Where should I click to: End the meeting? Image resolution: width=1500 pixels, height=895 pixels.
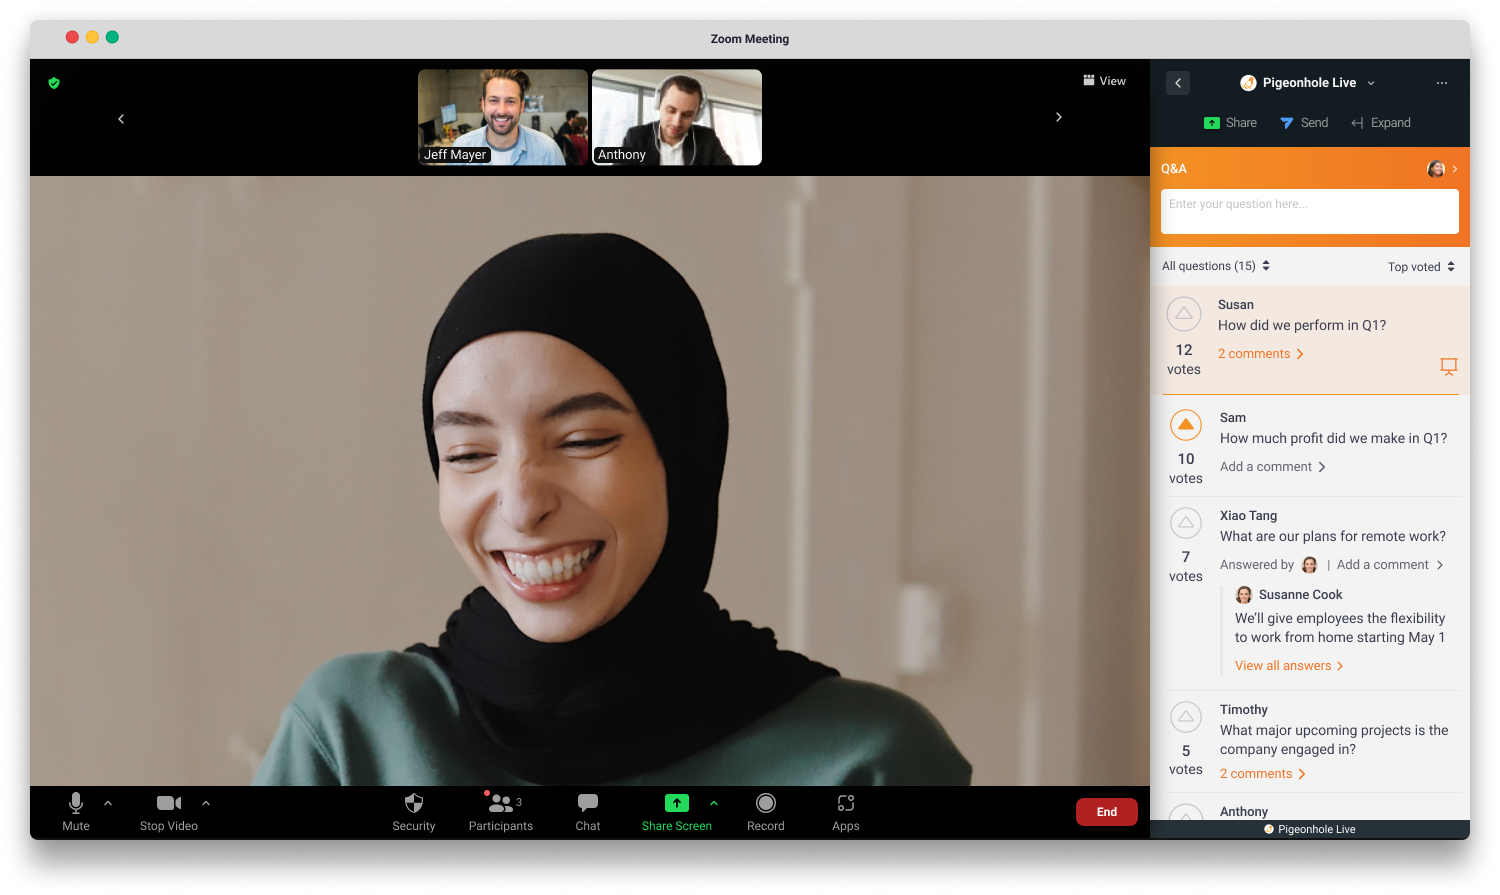point(1106,812)
